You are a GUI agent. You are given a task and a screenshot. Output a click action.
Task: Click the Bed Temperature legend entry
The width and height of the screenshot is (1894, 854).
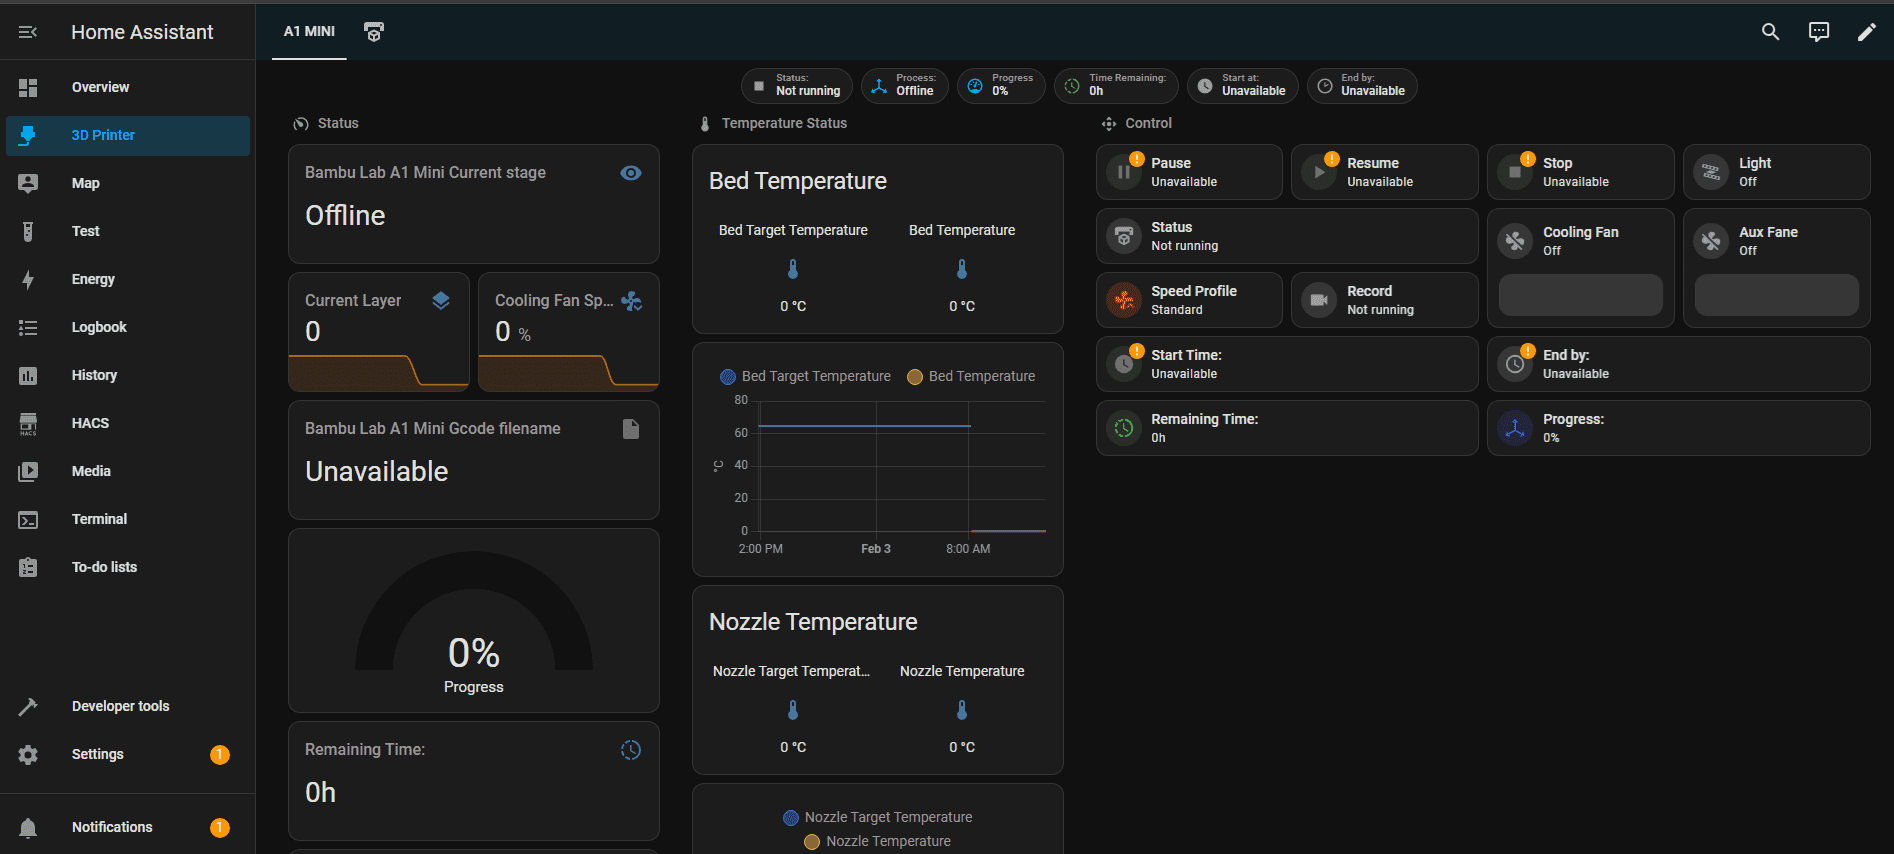[x=971, y=376]
